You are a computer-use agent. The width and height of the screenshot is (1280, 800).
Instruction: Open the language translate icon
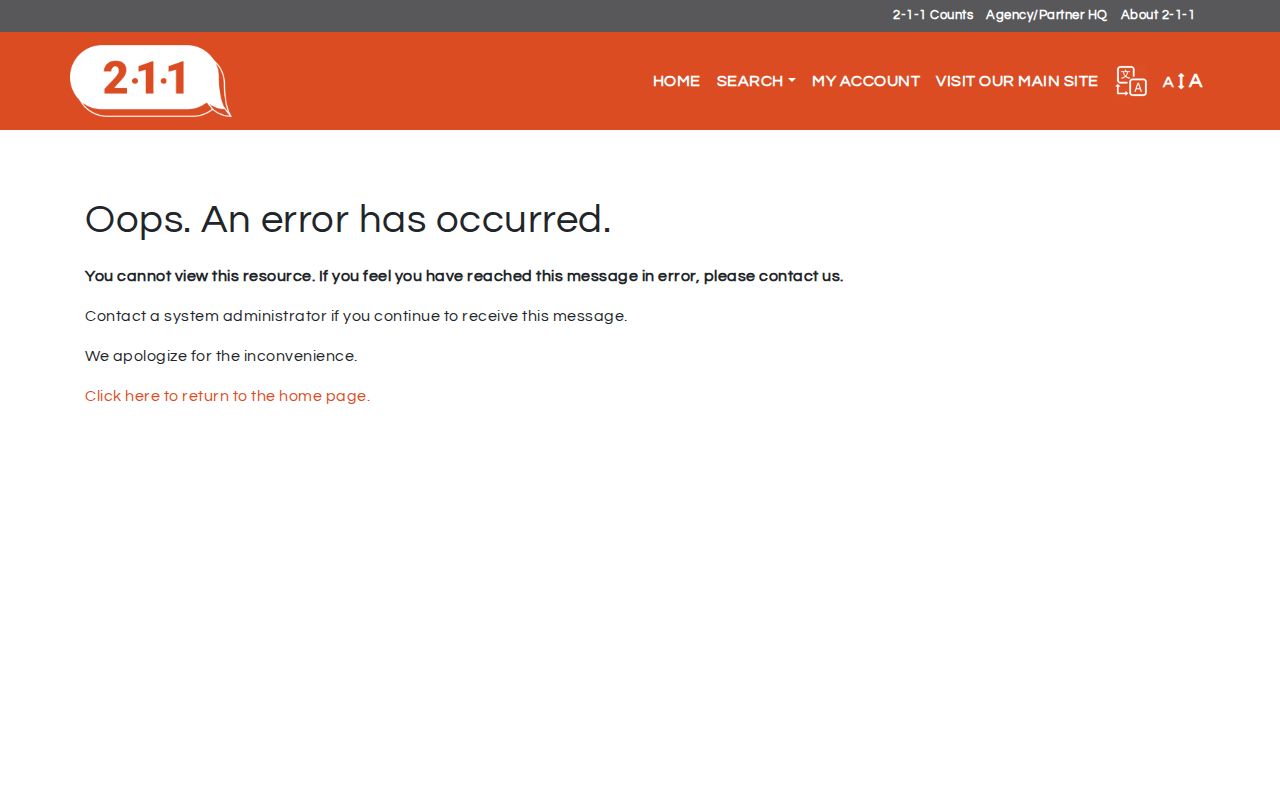tap(1131, 81)
